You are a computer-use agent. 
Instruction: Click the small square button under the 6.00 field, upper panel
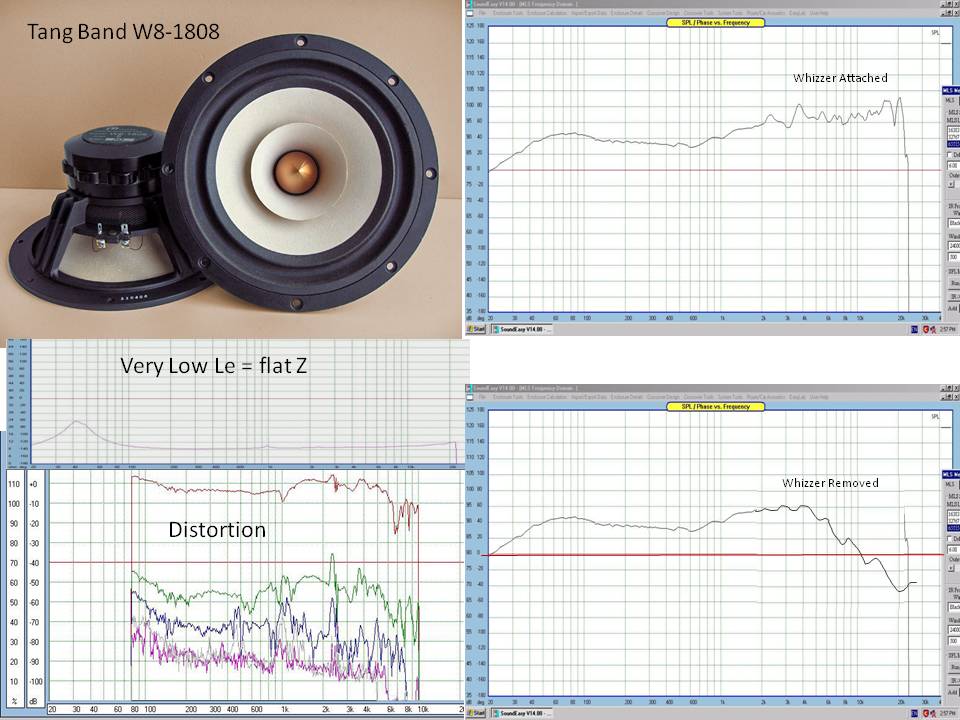(951, 184)
